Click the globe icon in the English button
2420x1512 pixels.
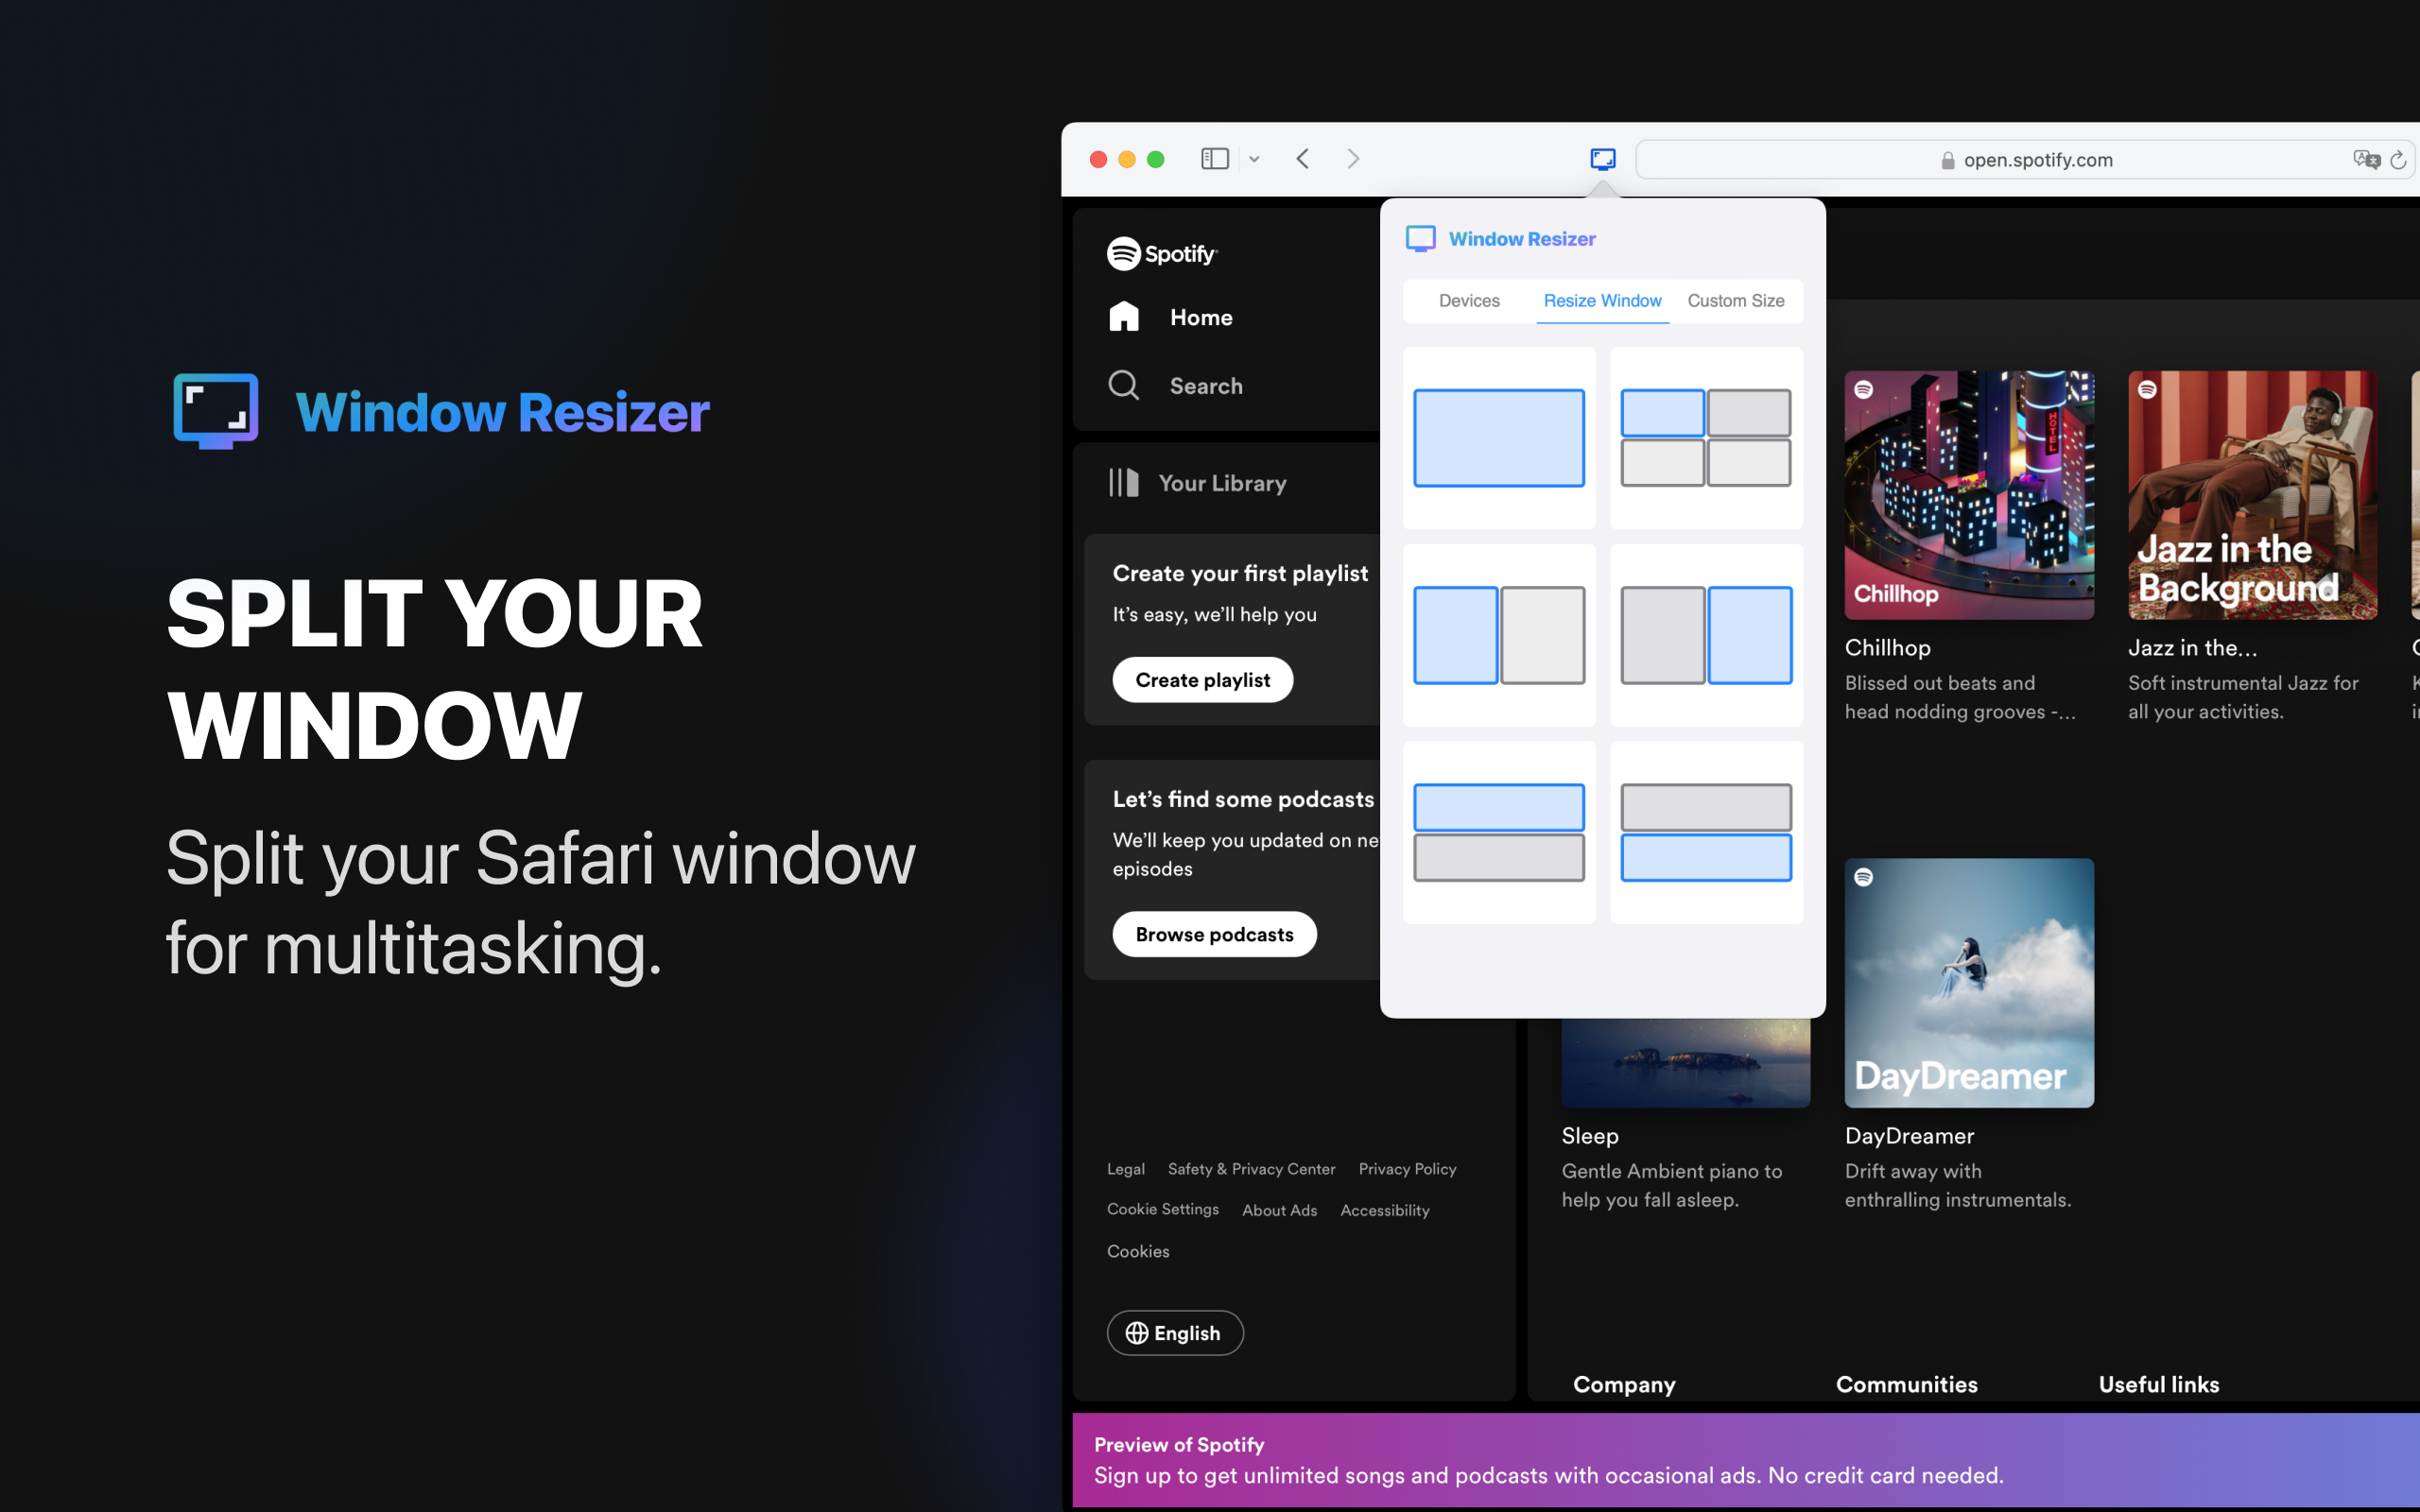pyautogui.click(x=1136, y=1333)
